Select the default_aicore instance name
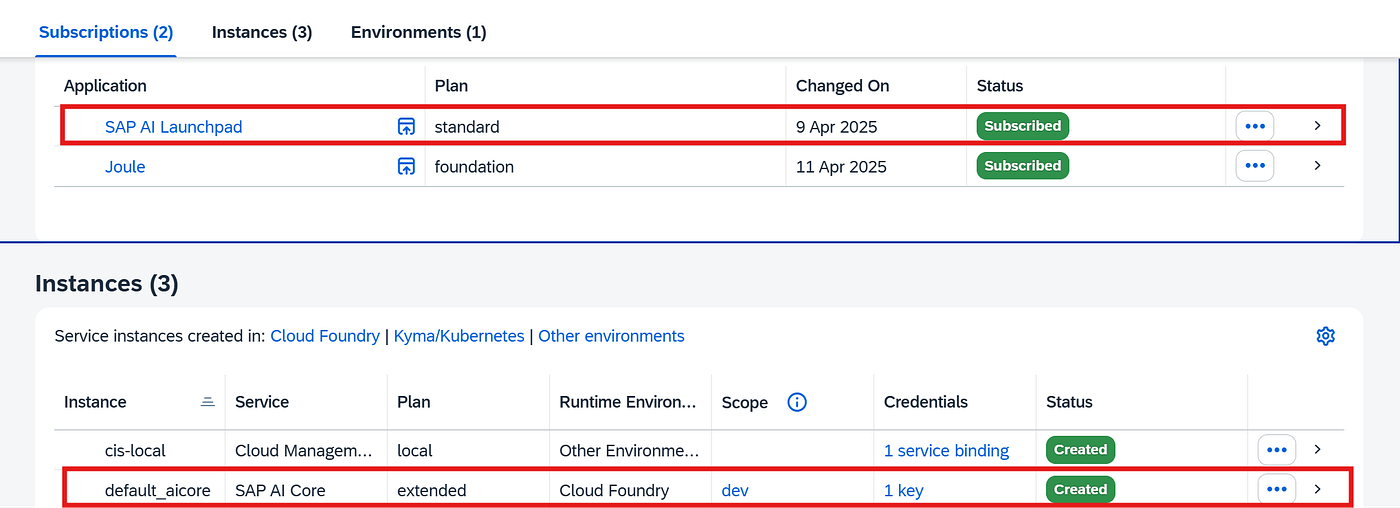This screenshot has height=508, width=1400. [x=158, y=490]
